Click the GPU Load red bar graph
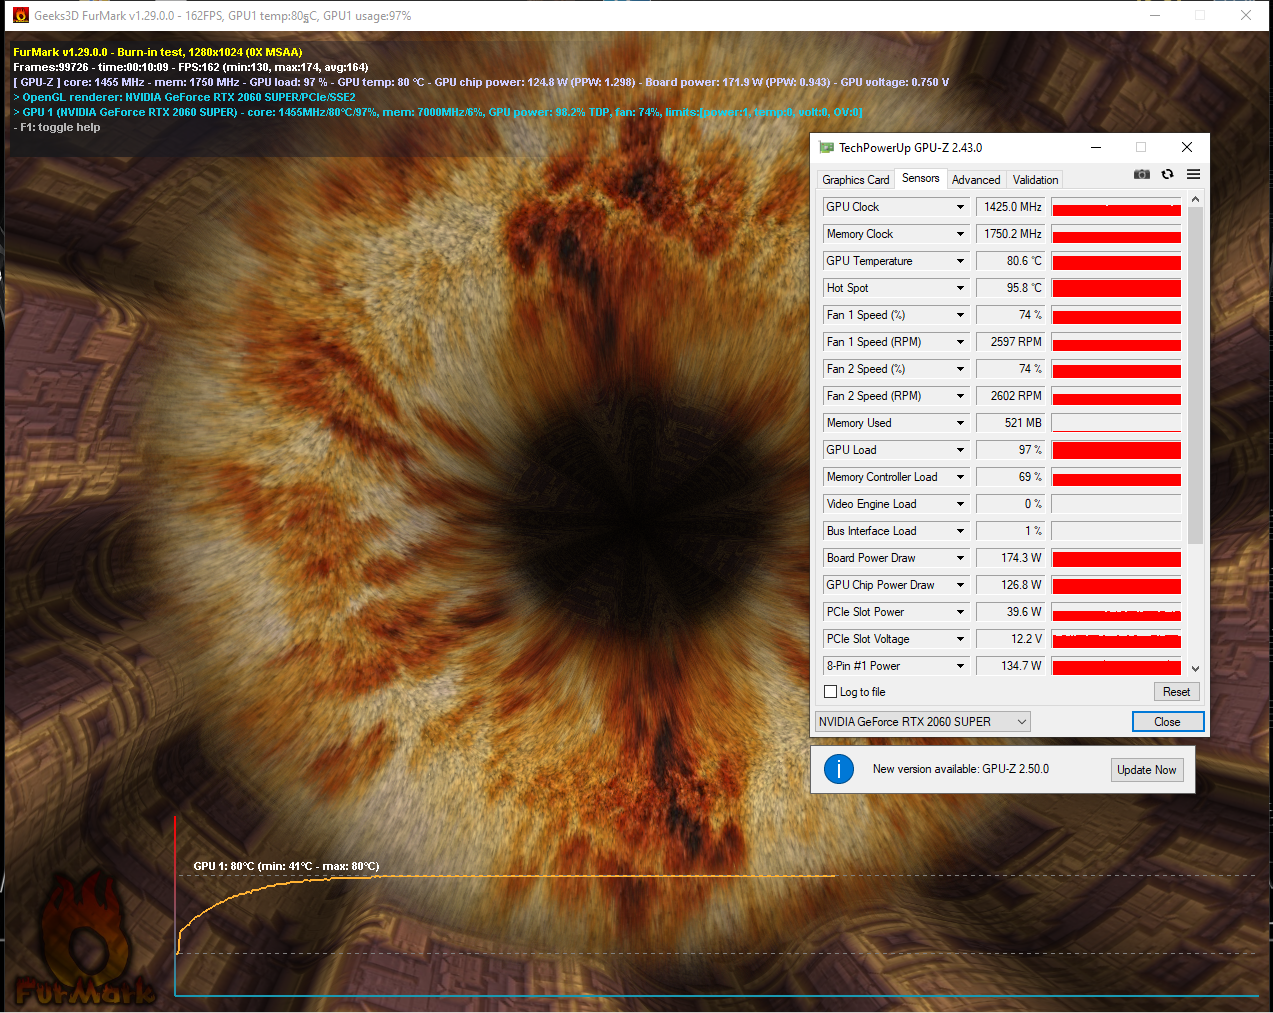Viewport: 1273px width, 1013px height. pyautogui.click(x=1115, y=449)
